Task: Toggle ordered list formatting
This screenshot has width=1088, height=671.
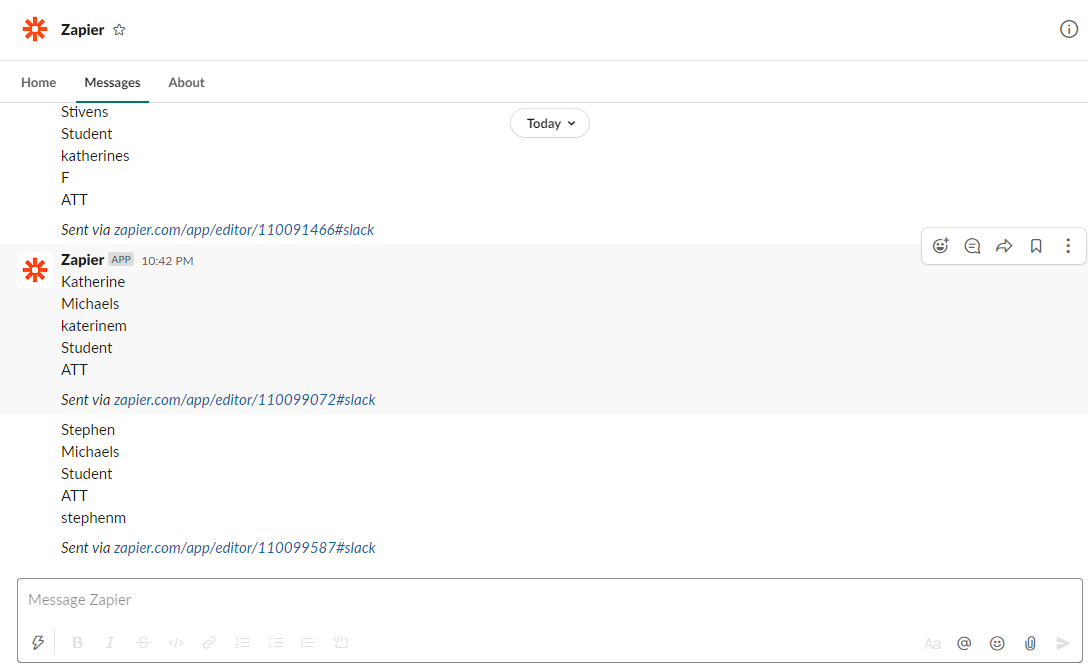Action: (x=242, y=643)
